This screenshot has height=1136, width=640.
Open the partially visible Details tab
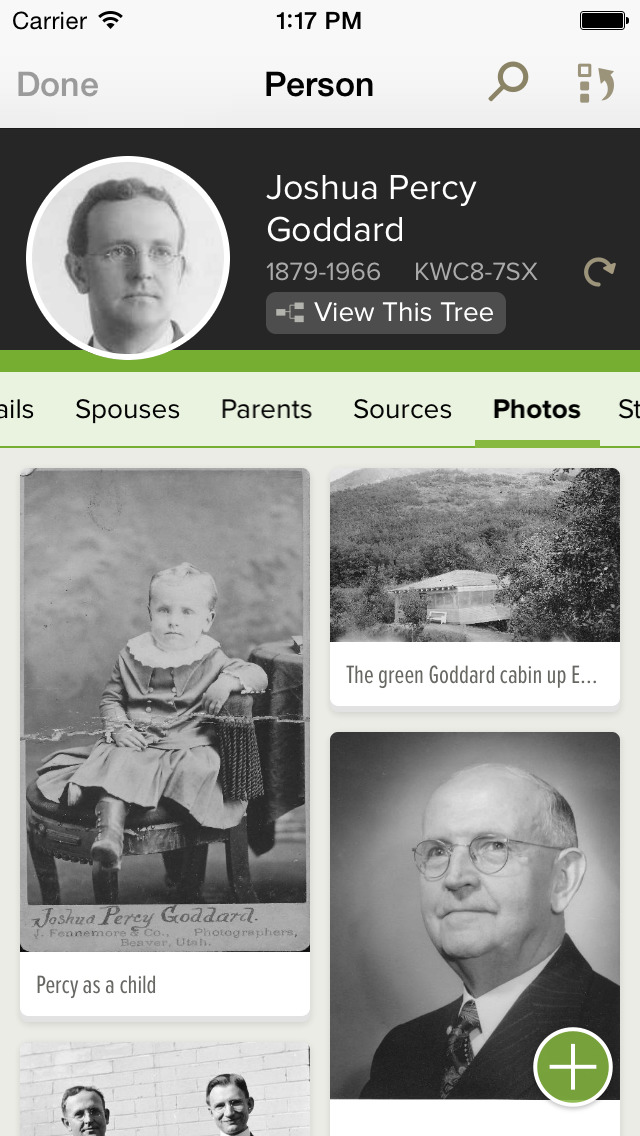[x=17, y=409]
